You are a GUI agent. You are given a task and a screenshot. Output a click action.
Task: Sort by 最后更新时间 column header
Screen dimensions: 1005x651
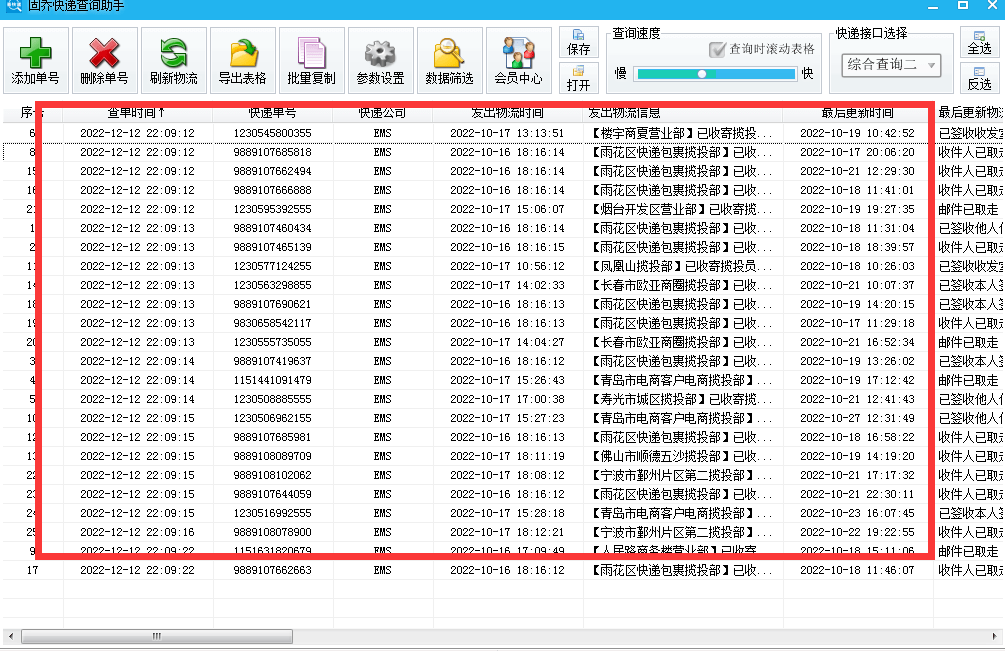click(858, 113)
